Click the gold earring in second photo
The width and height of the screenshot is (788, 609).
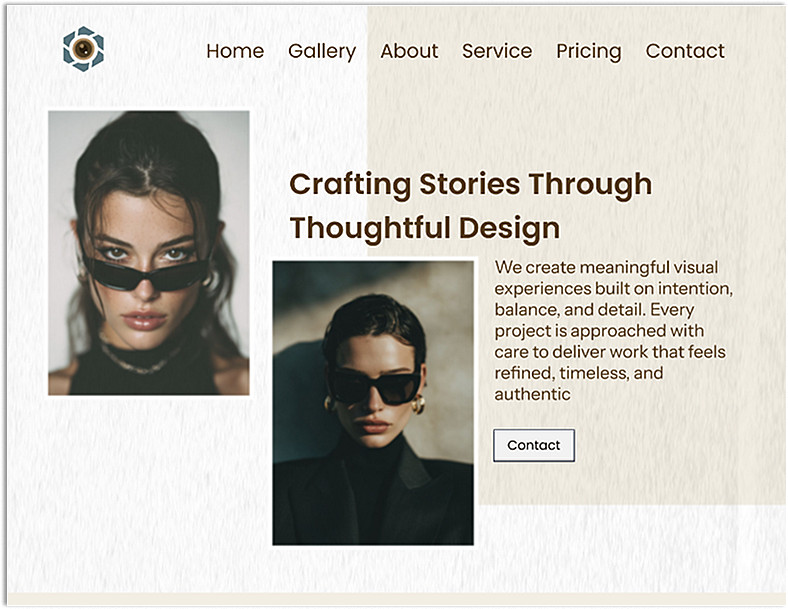[x=418, y=404]
